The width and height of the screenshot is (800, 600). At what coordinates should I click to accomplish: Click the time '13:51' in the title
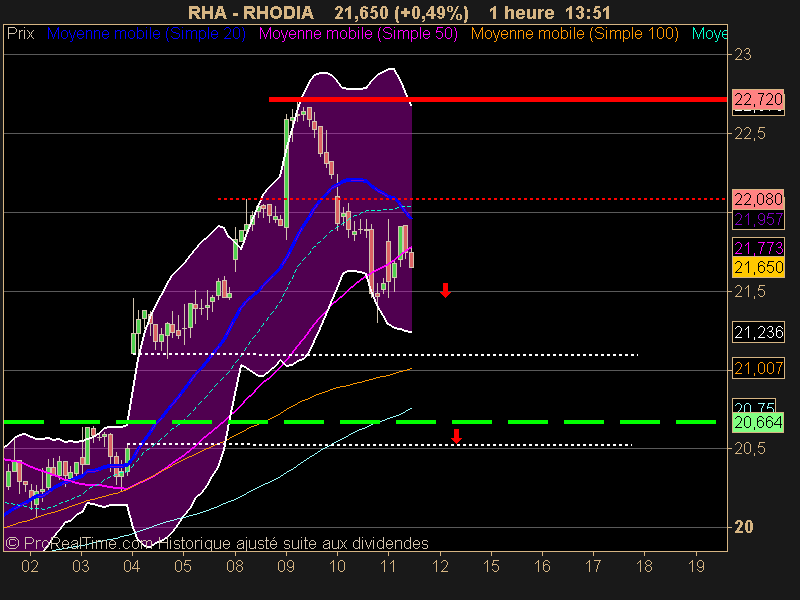point(588,13)
